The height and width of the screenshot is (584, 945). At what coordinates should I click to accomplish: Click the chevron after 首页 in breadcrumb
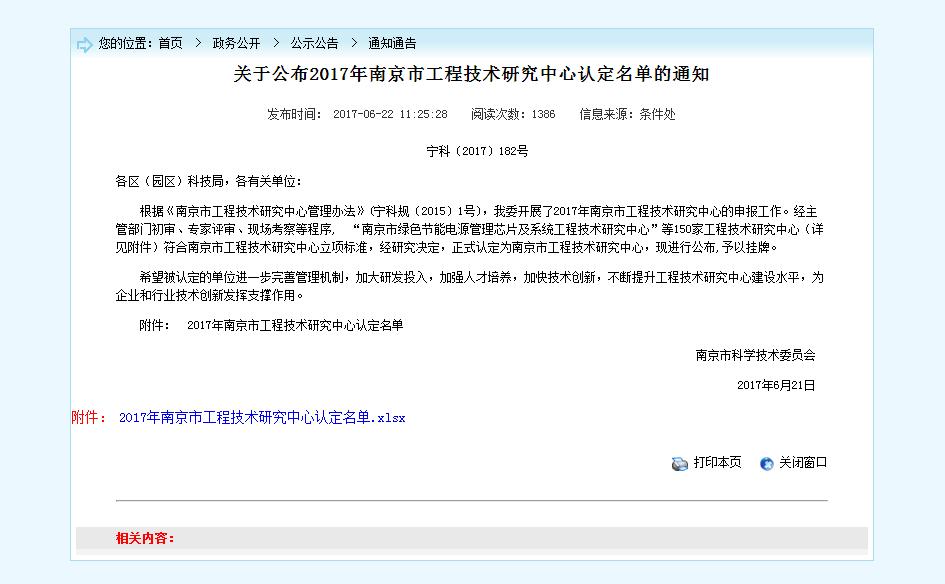197,43
